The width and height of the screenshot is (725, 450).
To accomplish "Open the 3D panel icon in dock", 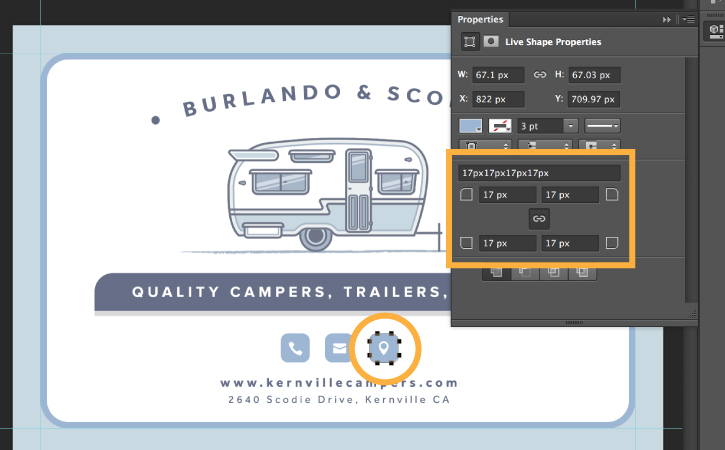I will tap(715, 31).
